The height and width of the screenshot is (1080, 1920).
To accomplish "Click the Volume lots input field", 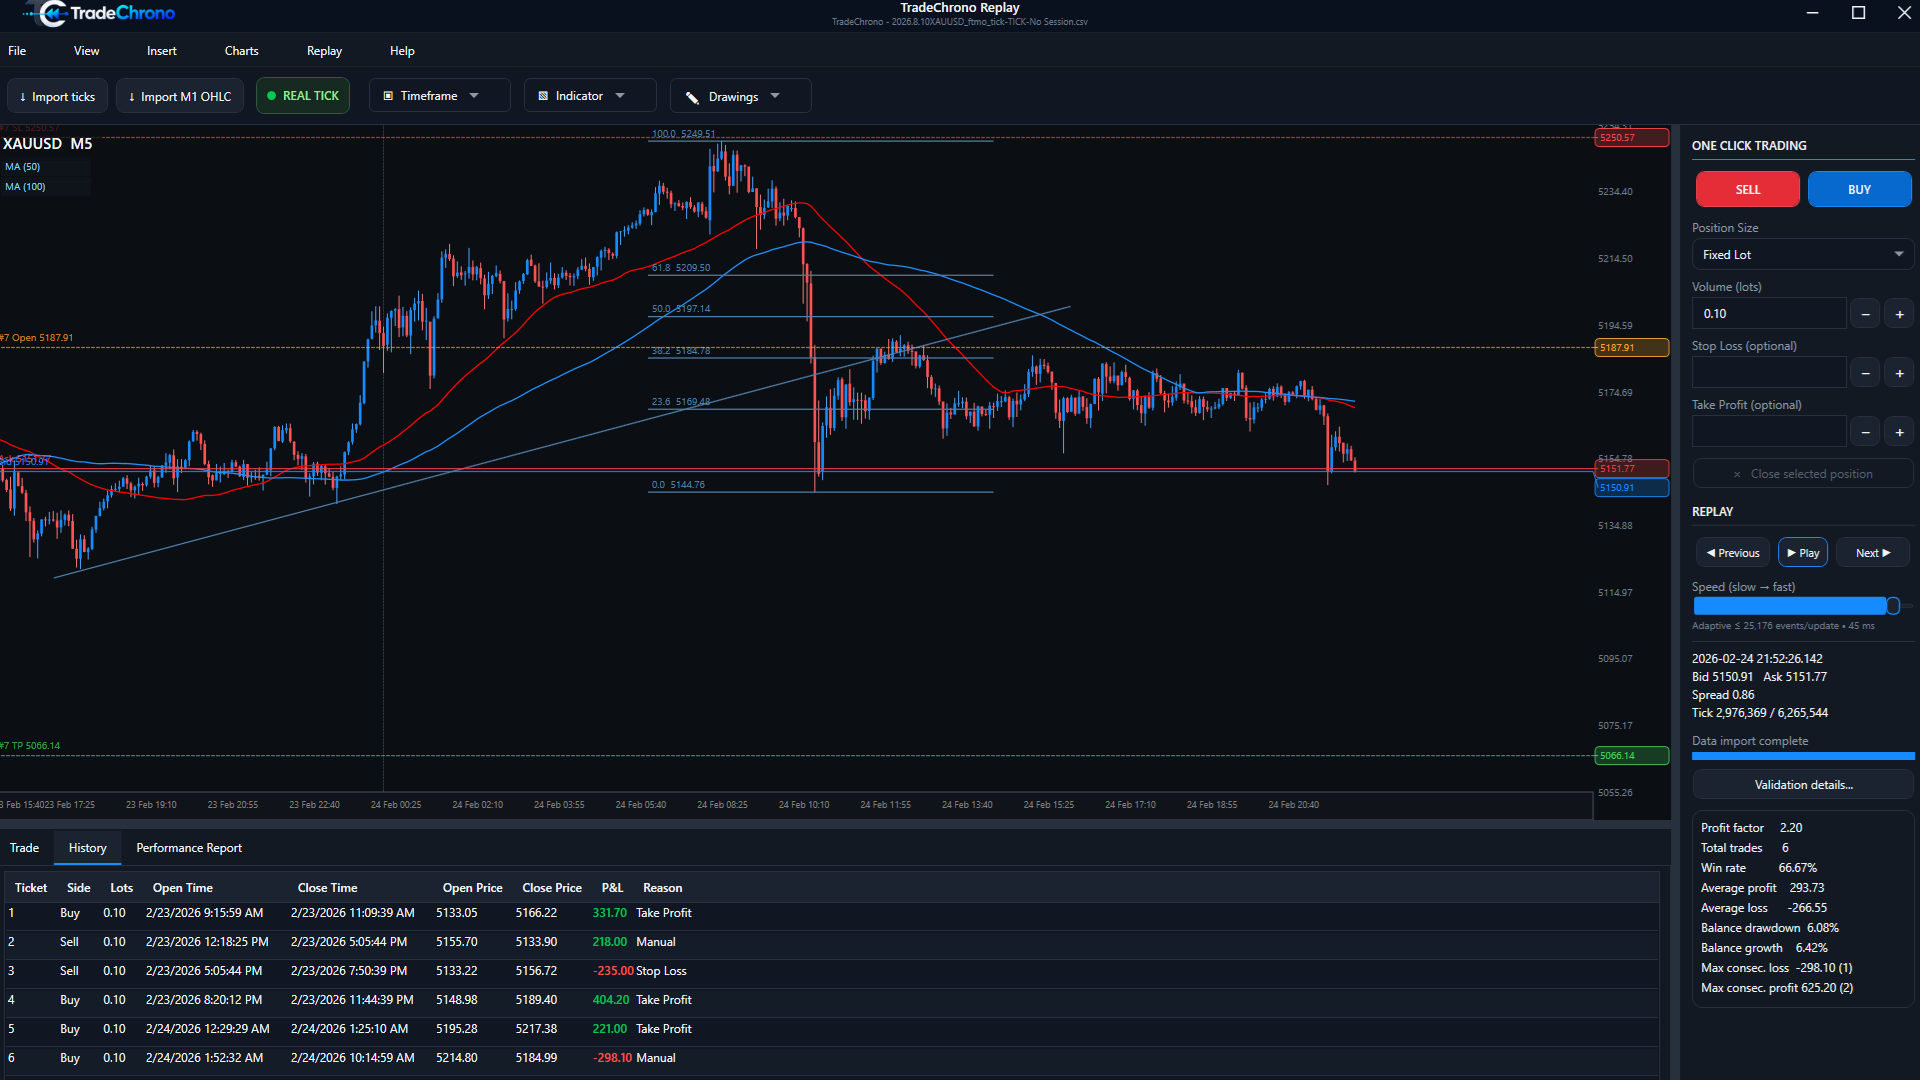I will [x=1769, y=314].
